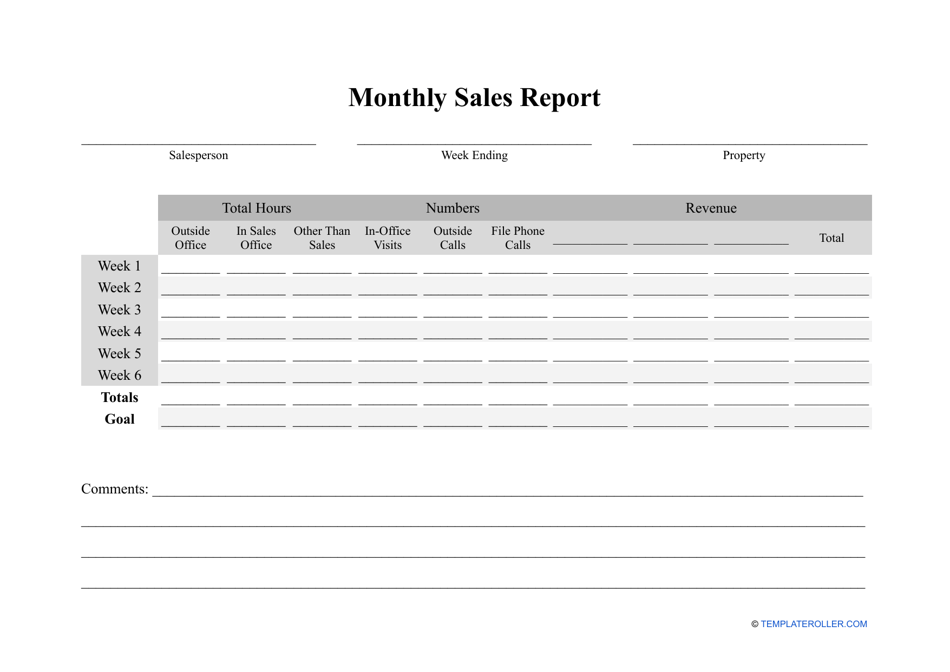950x672 pixels.
Task: Click the Goal row label
Action: pos(119,419)
